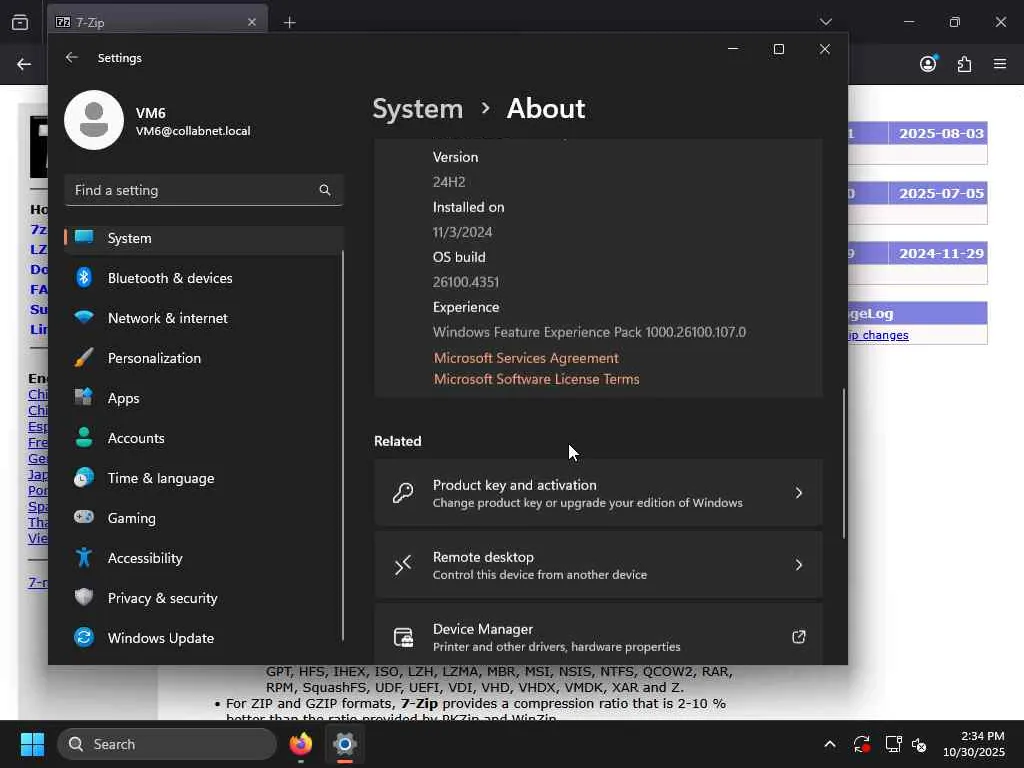Open Firefox hamburger application menu
The width and height of the screenshot is (1024, 768).
coord(1000,64)
